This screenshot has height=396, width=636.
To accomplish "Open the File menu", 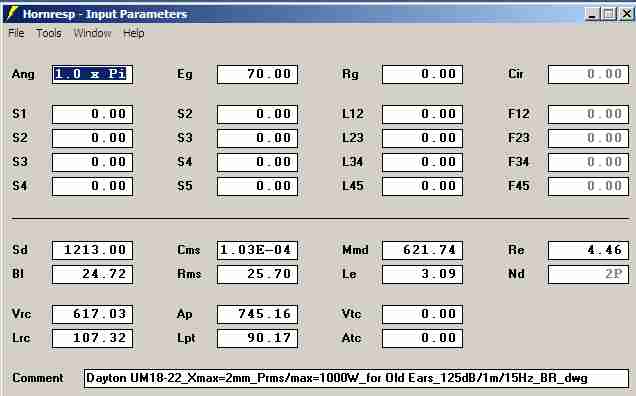I will pyautogui.click(x=16, y=33).
